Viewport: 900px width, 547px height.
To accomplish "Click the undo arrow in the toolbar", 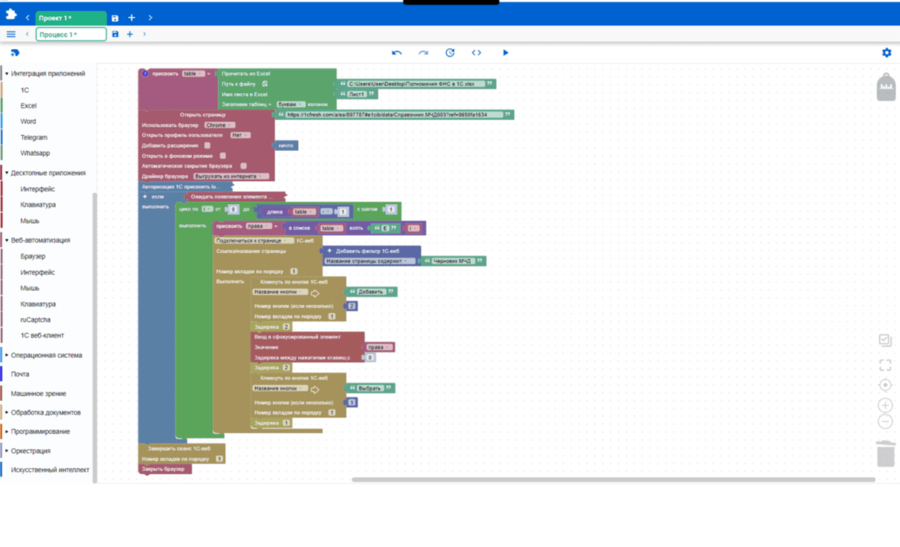I will point(397,53).
